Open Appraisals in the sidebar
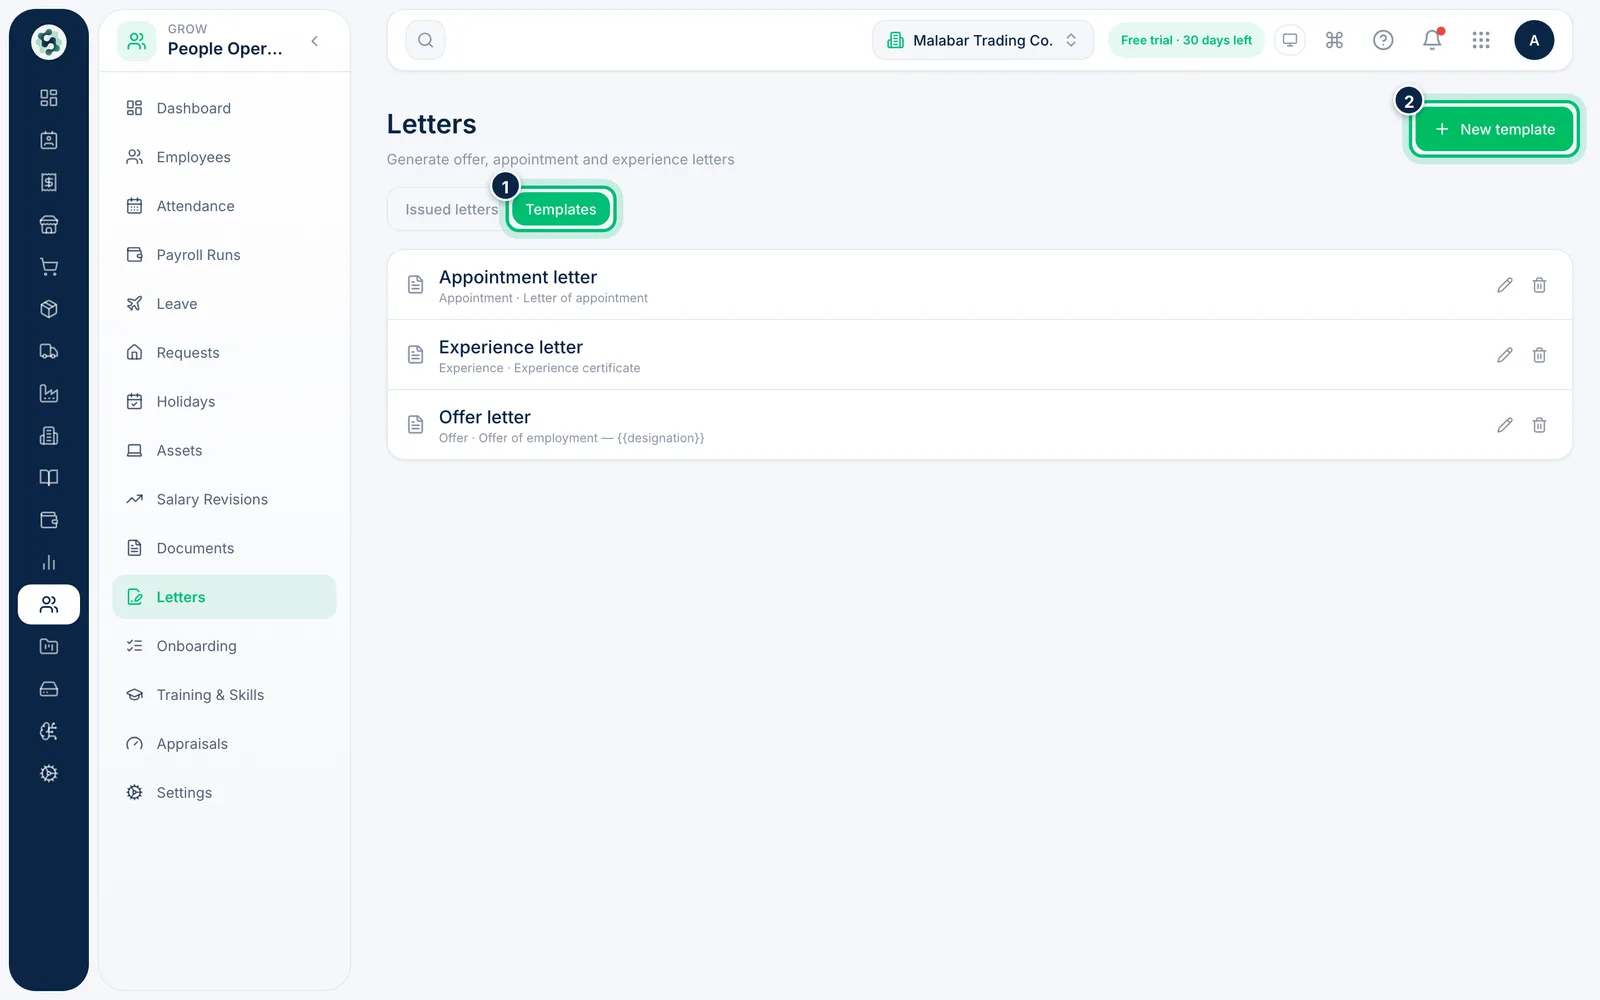This screenshot has height=1000, width=1600. pyautogui.click(x=224, y=744)
